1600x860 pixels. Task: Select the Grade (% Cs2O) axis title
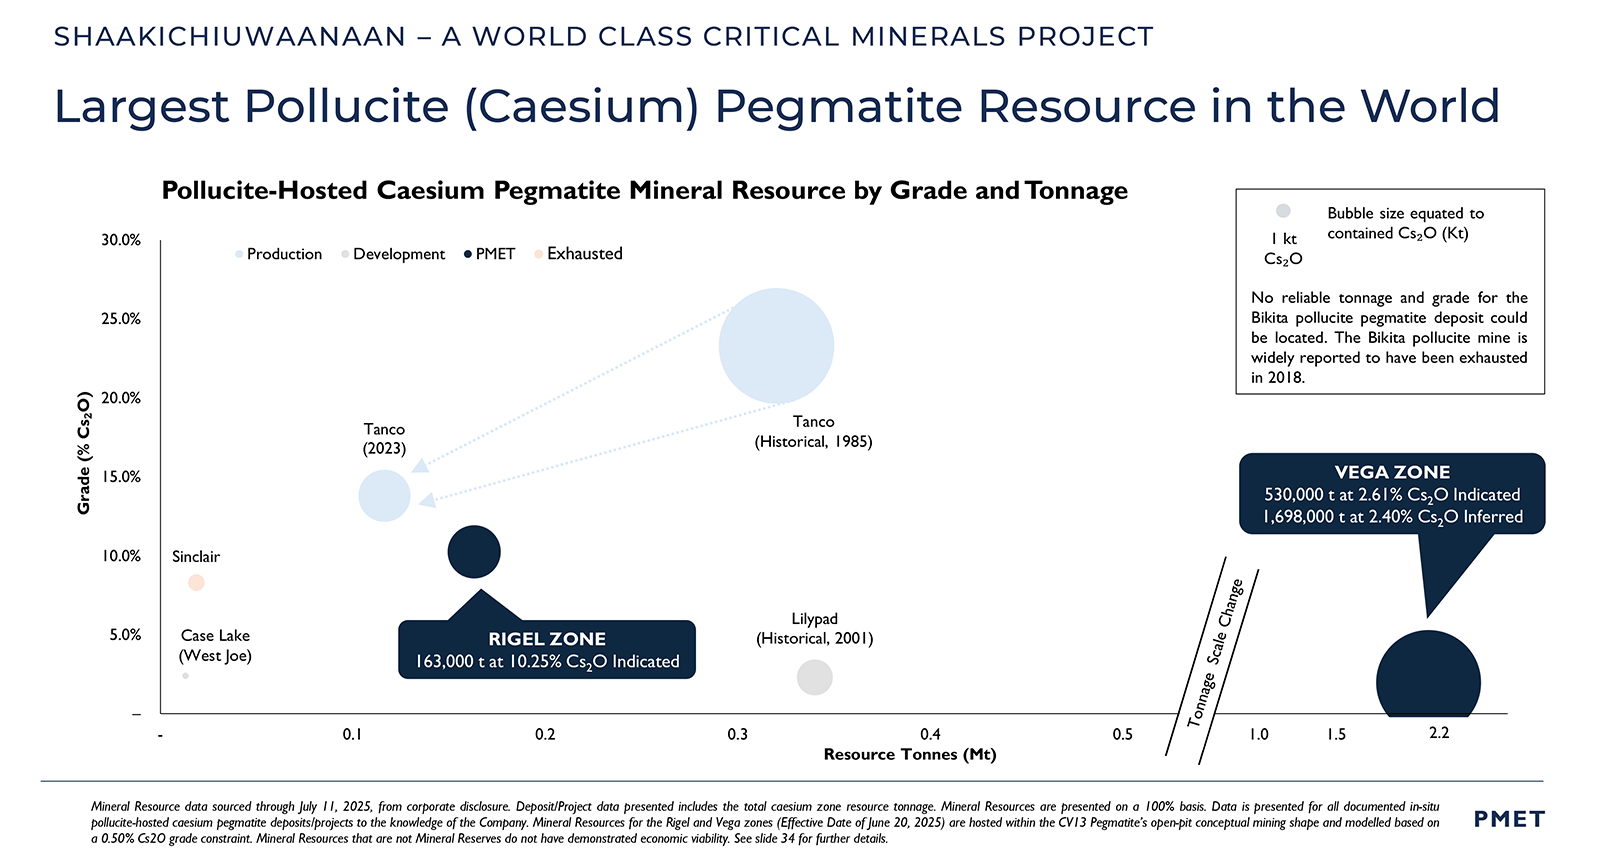pos(84,453)
